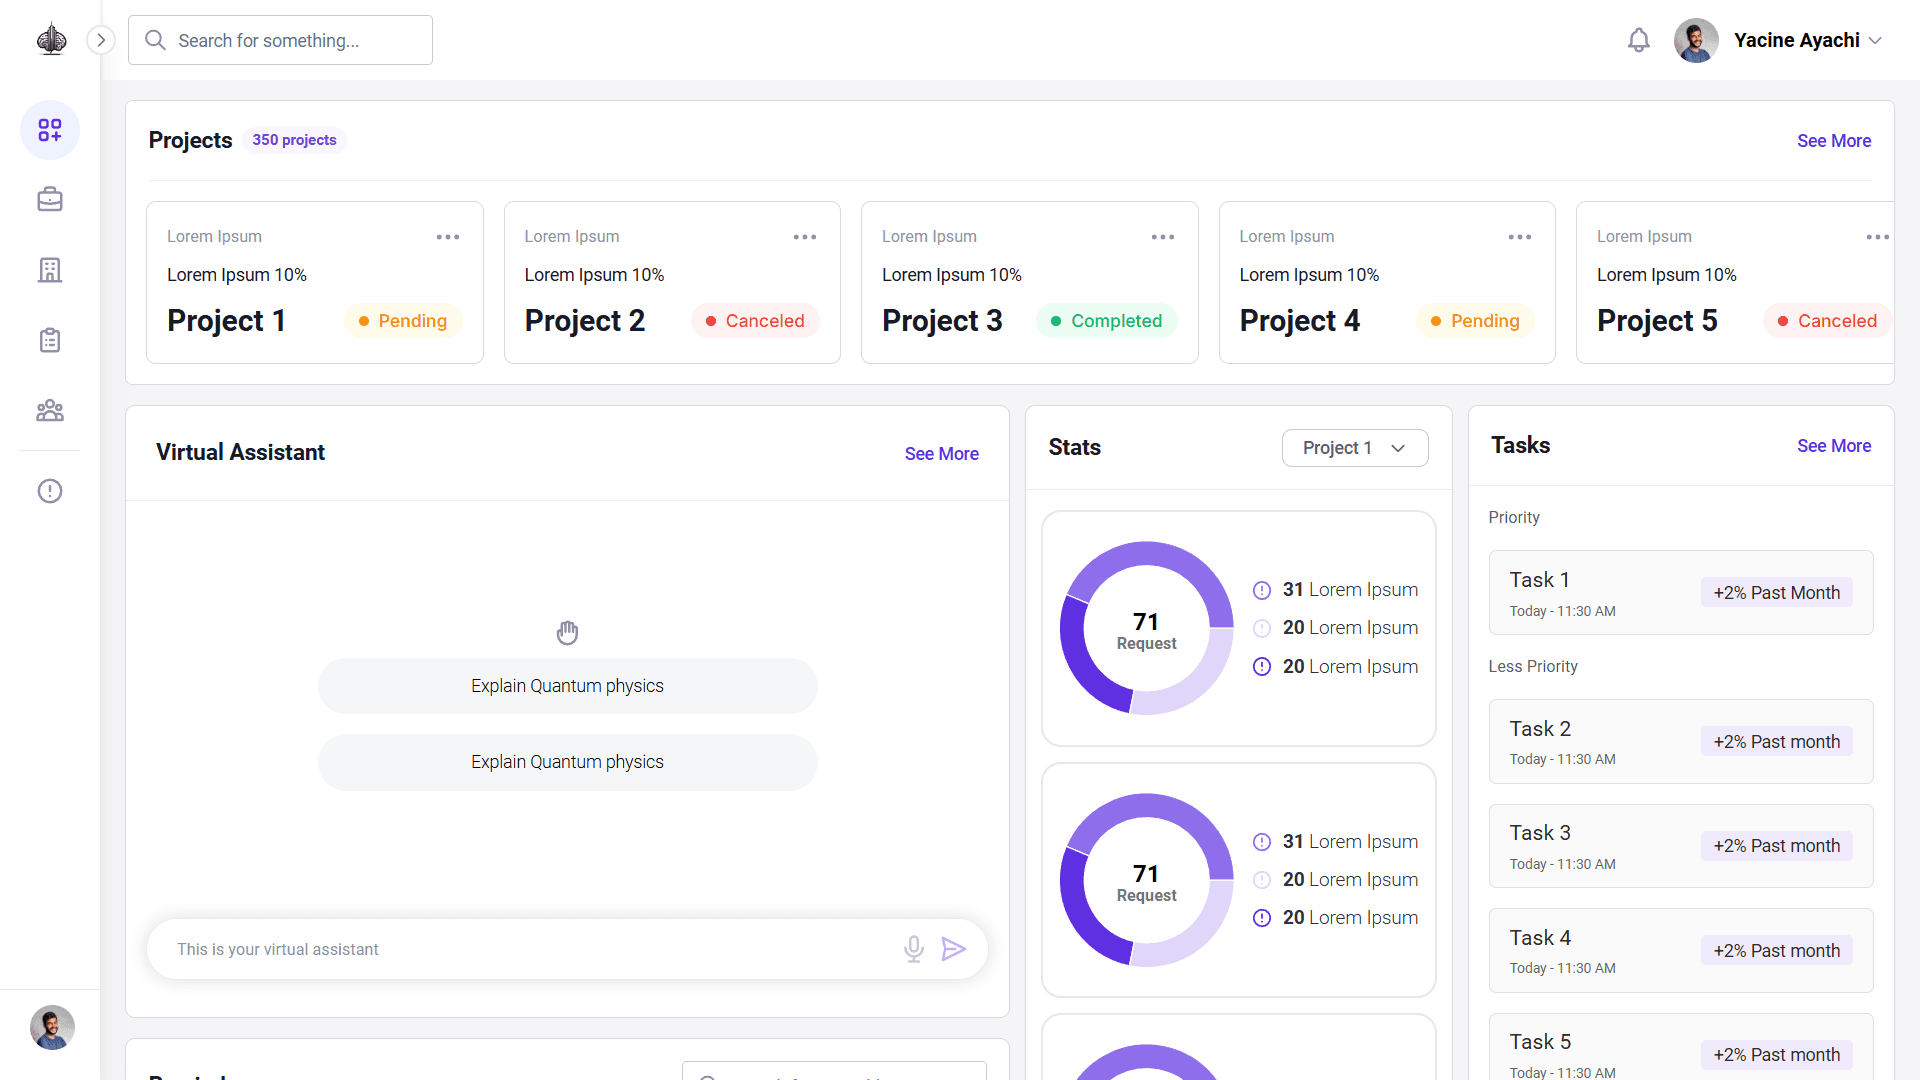Focus the Search for something field
Viewport: 1920px width, 1080px height.
[280, 40]
